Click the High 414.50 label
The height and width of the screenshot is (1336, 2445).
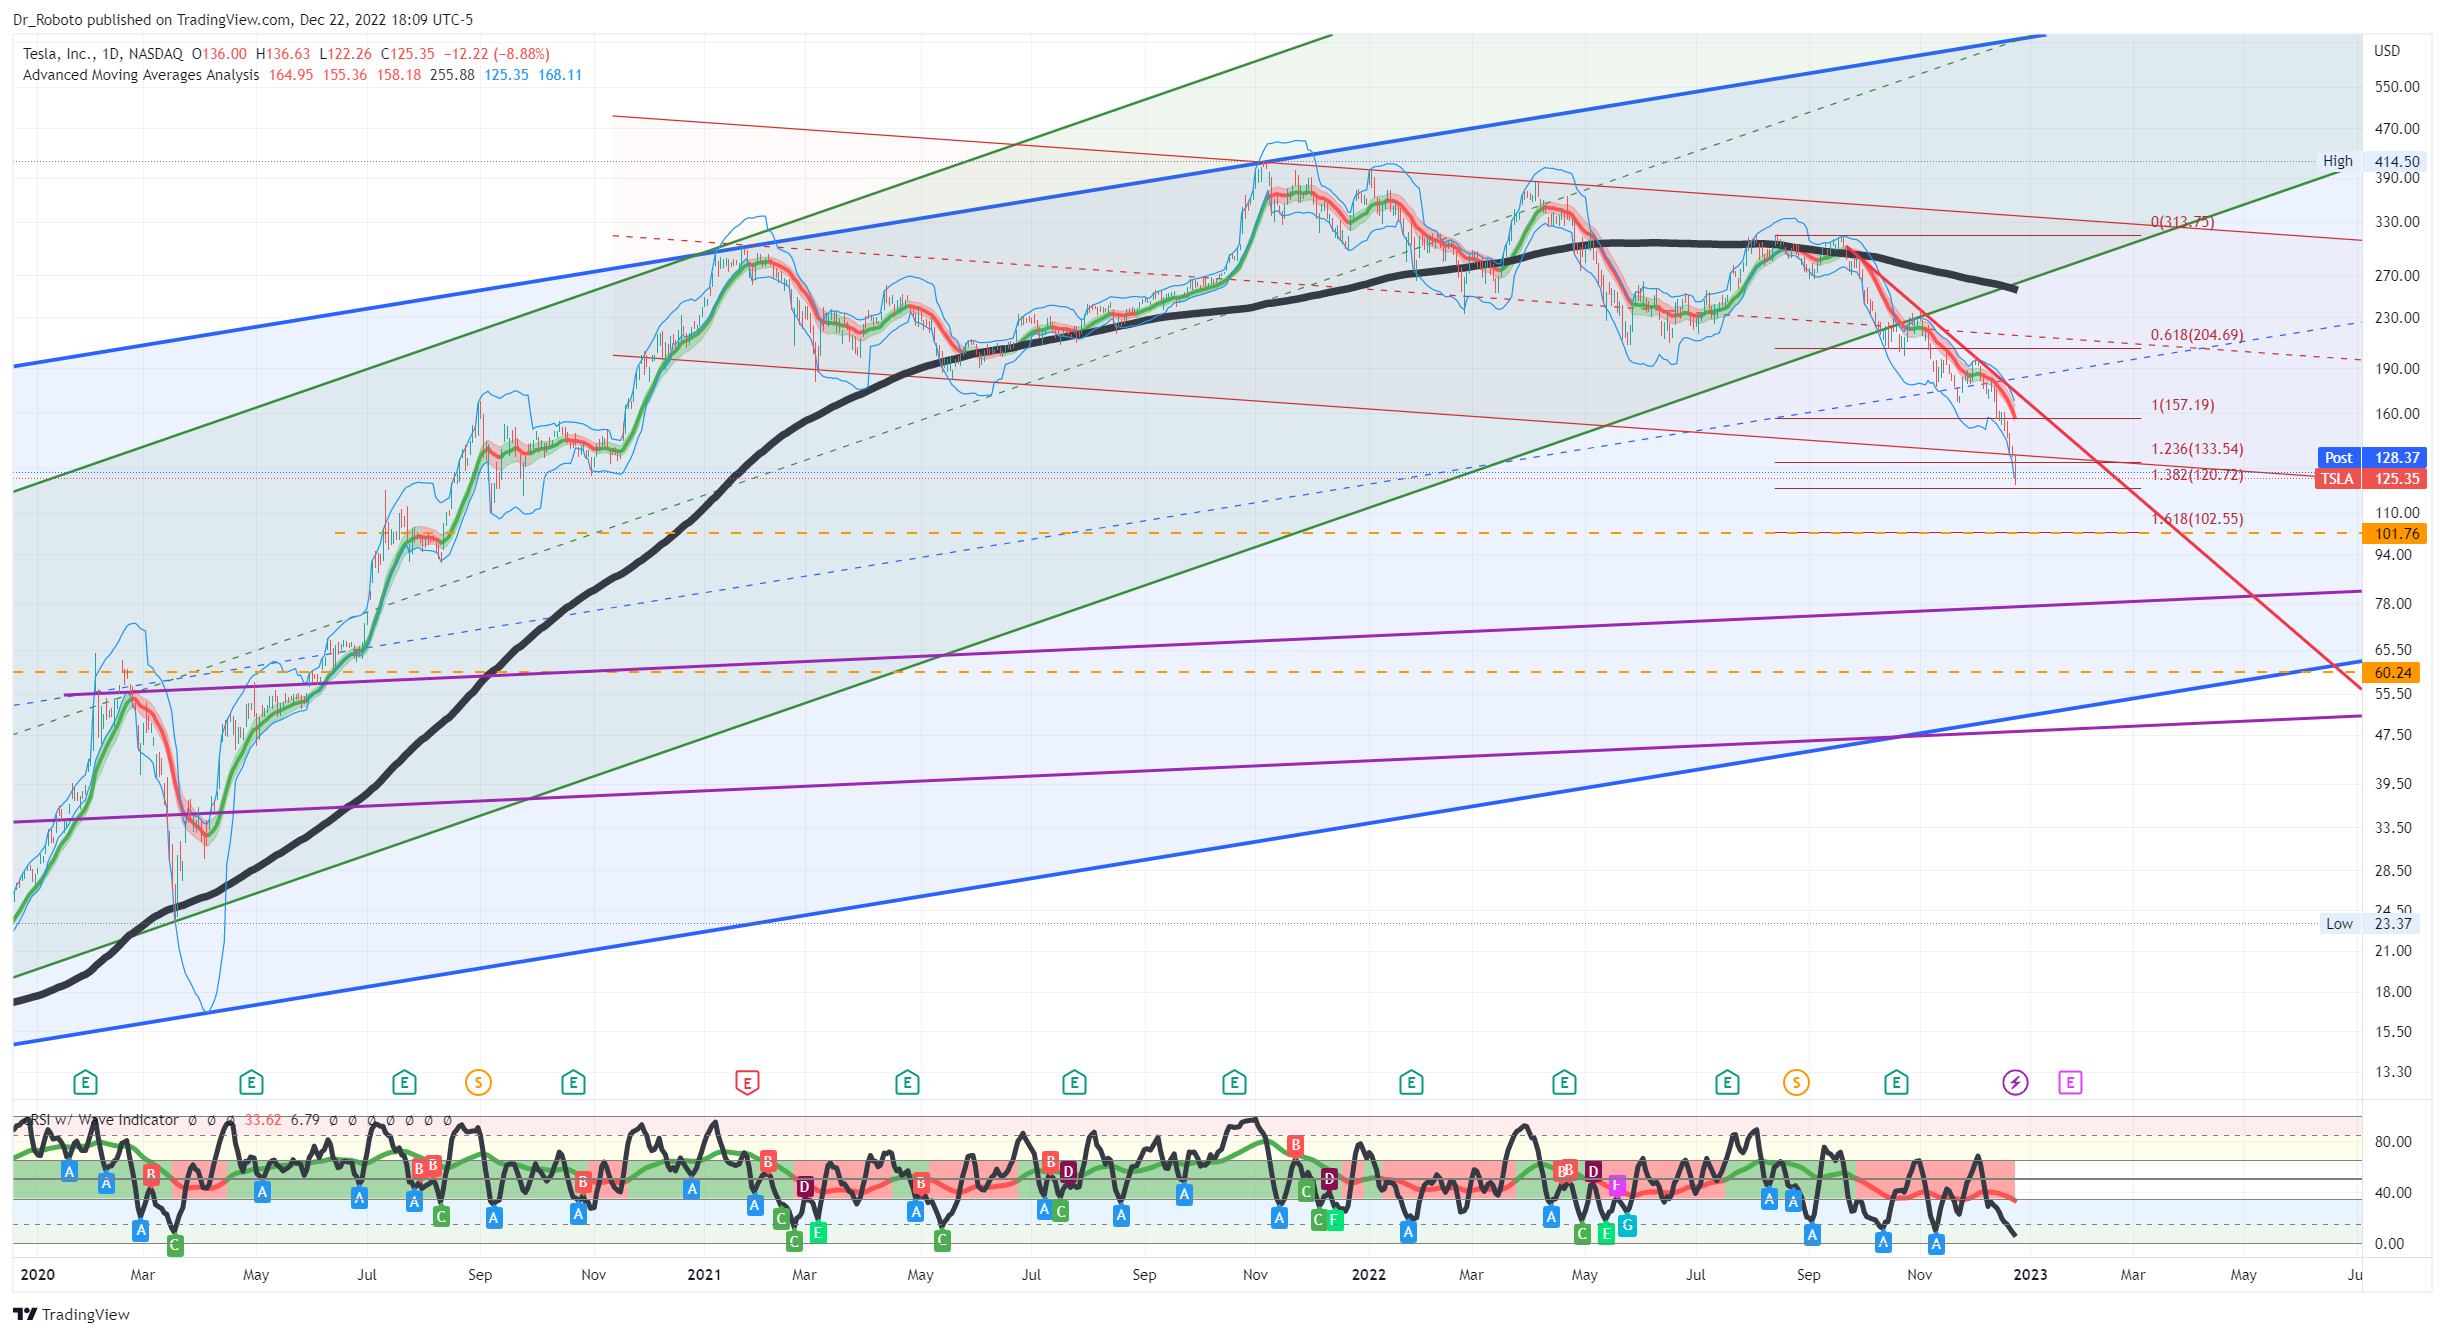pos(2372,161)
